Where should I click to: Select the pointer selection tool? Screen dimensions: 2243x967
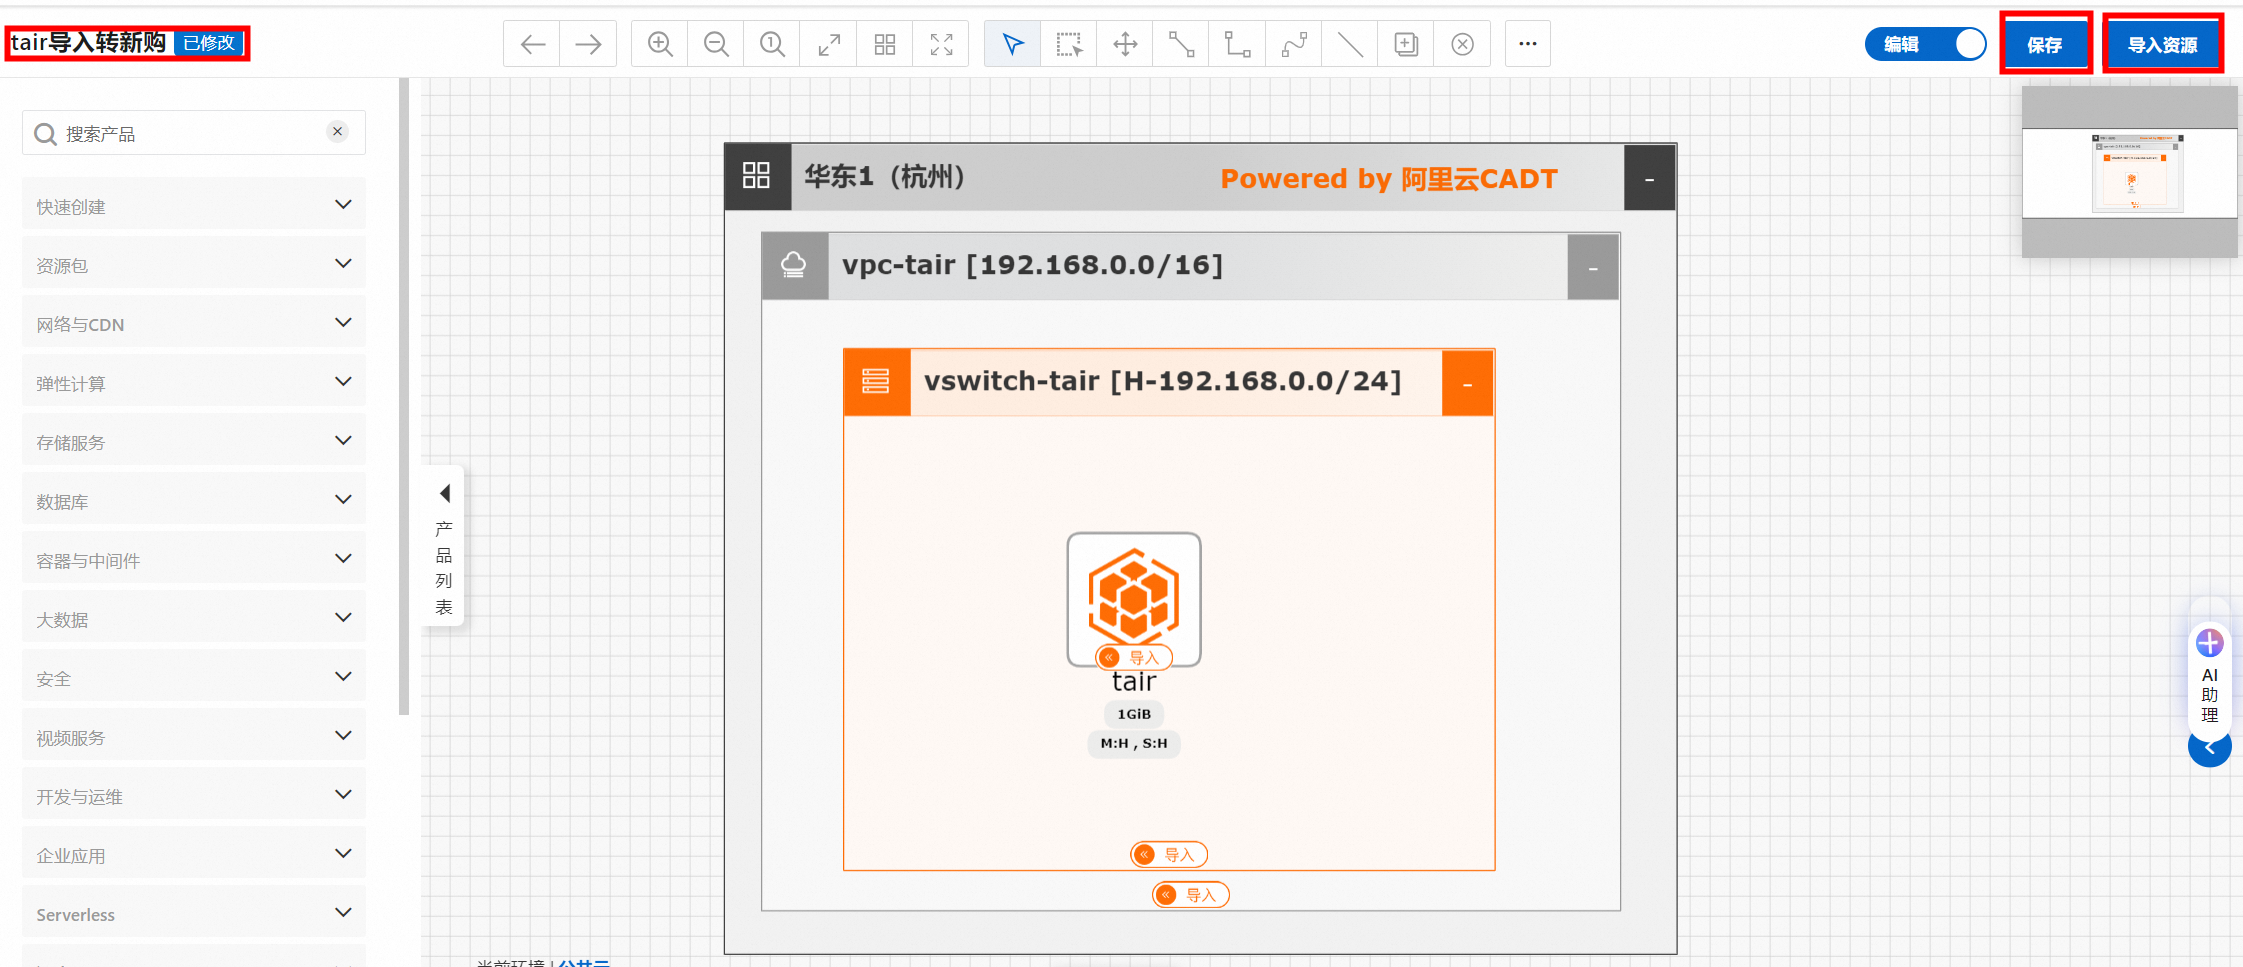pos(1013,44)
